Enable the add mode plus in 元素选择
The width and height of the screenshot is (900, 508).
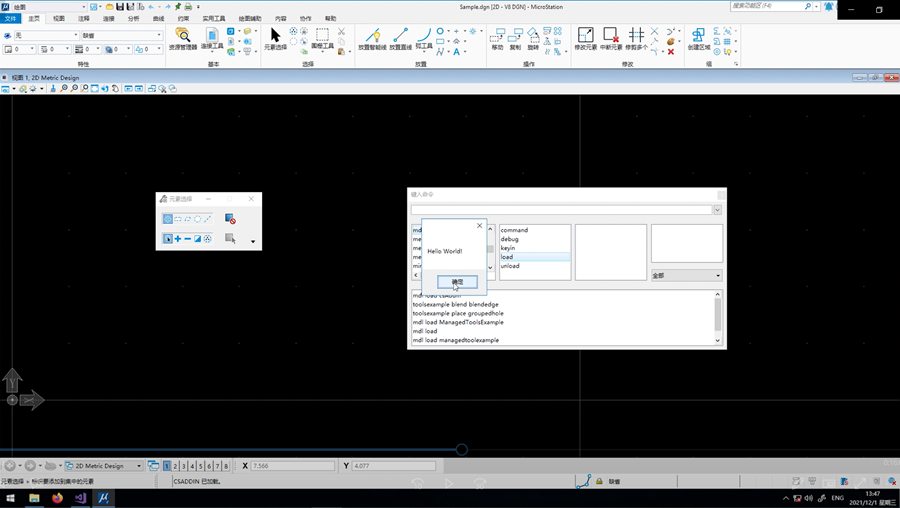click(x=178, y=239)
